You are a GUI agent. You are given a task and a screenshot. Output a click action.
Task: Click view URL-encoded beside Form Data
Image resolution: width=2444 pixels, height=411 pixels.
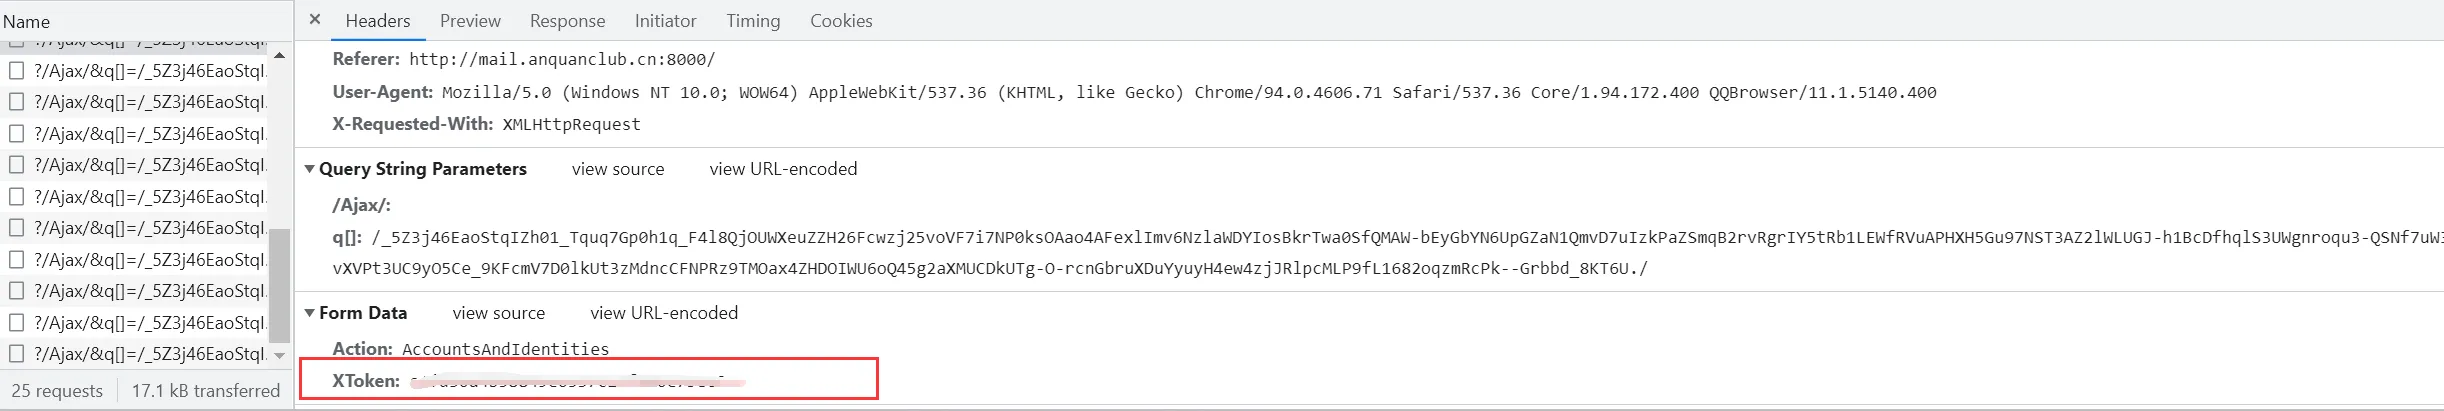[x=664, y=313]
